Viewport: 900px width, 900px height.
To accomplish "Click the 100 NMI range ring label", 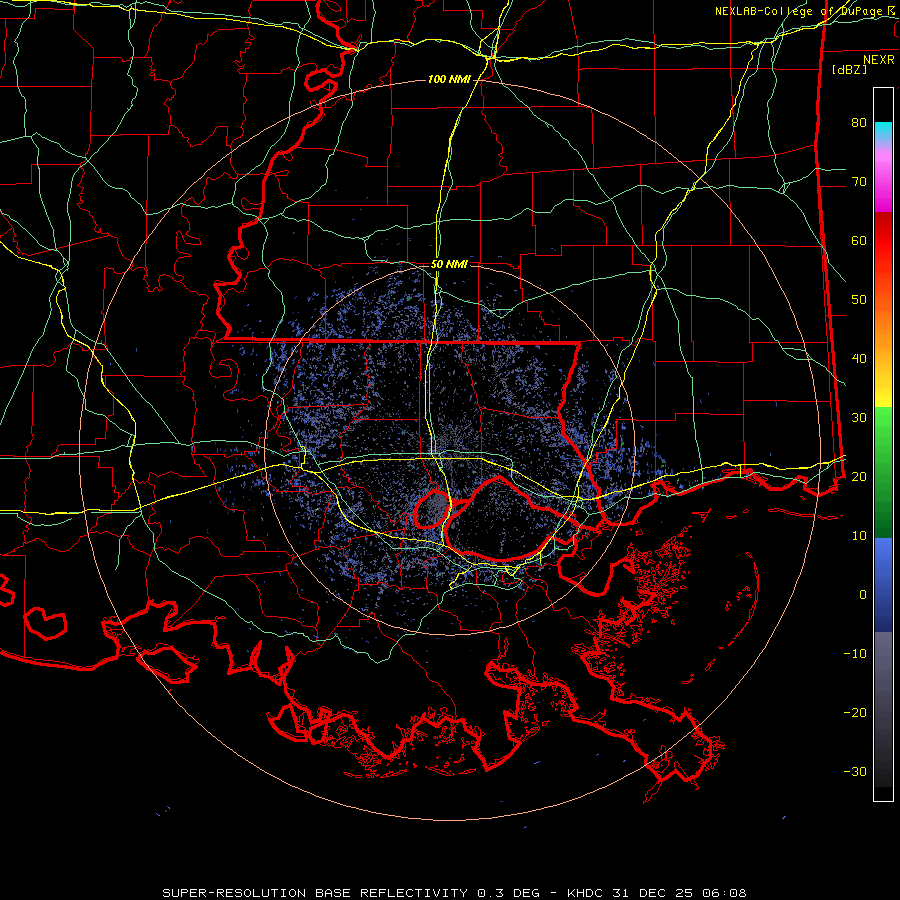I will pyautogui.click(x=449, y=79).
